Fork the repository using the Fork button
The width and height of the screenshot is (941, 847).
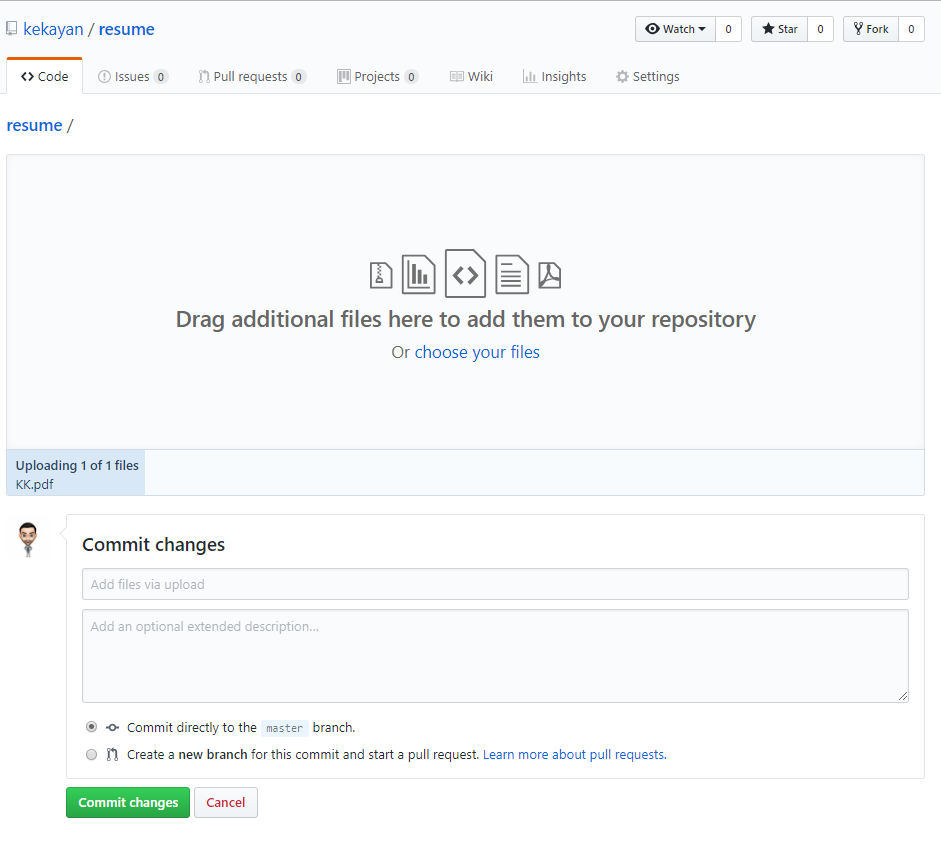(x=871, y=29)
